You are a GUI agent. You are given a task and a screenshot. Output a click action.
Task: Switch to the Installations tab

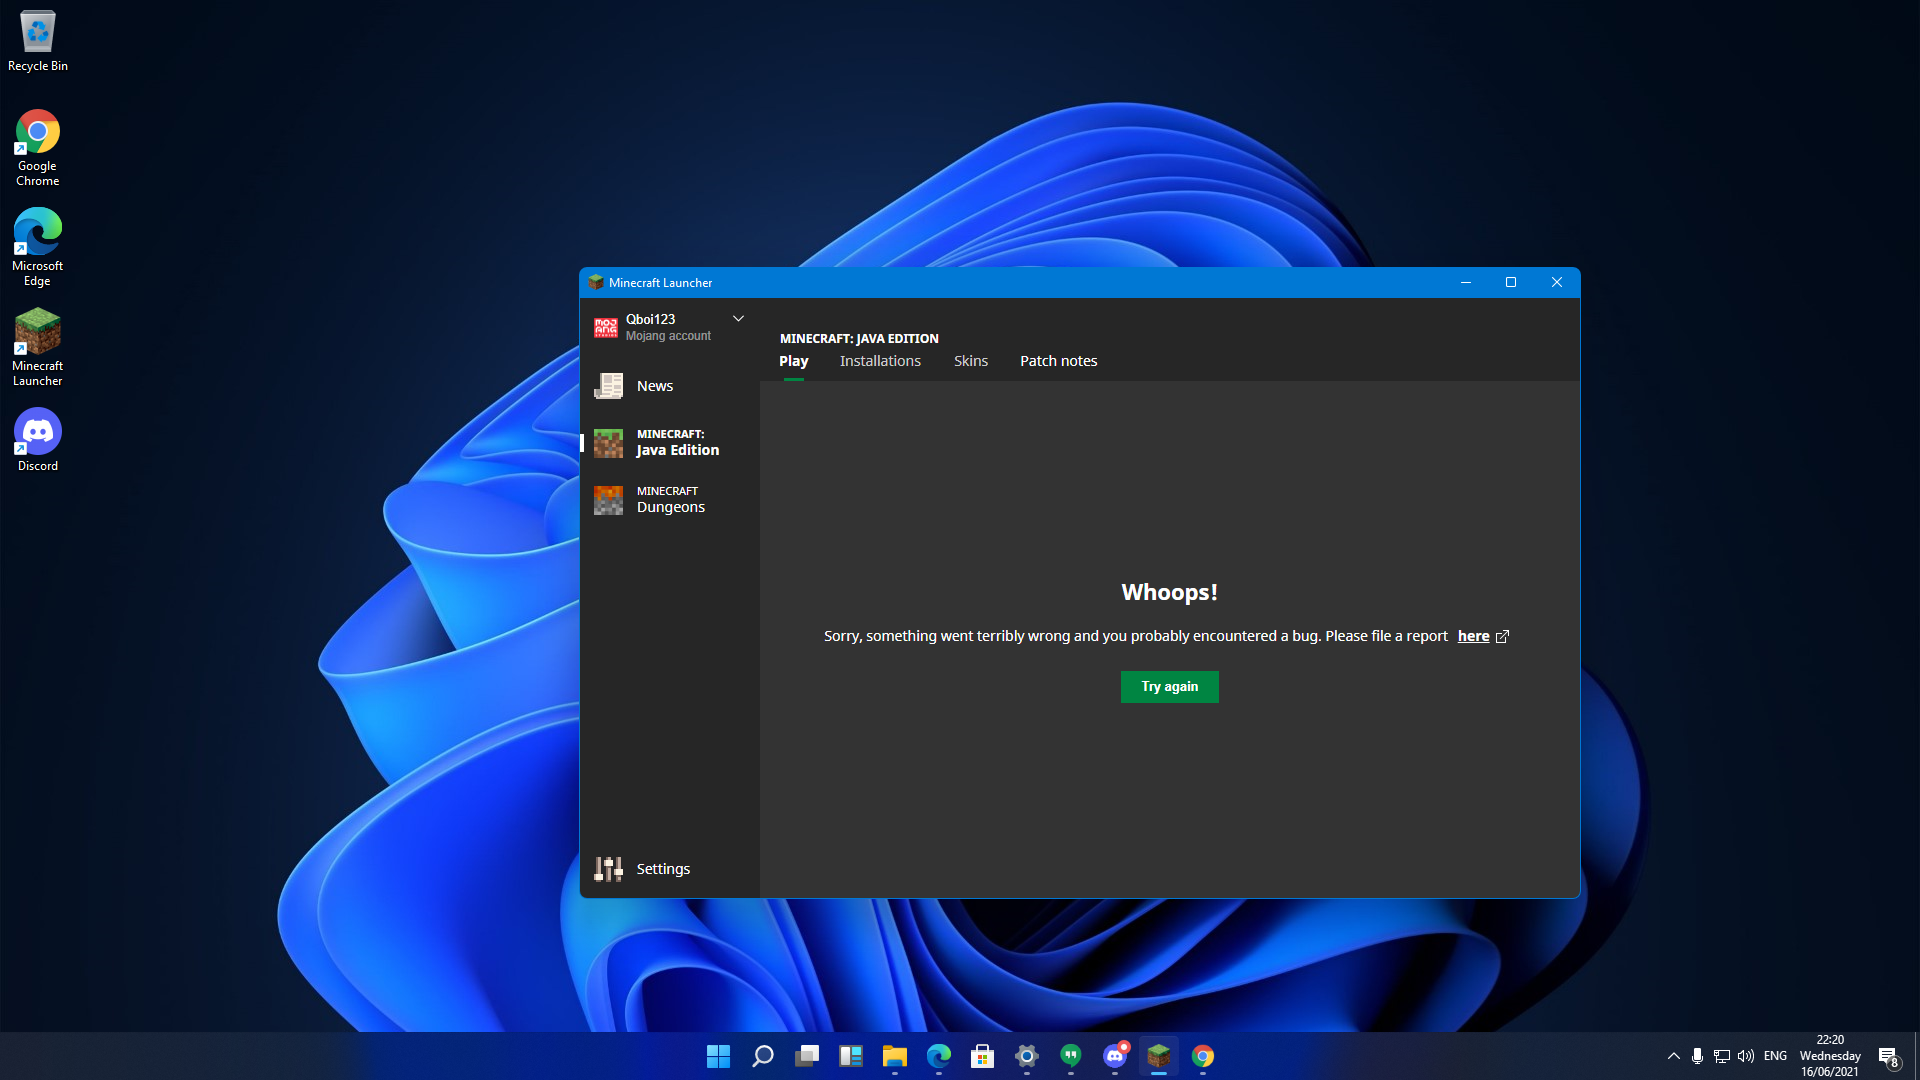(880, 361)
